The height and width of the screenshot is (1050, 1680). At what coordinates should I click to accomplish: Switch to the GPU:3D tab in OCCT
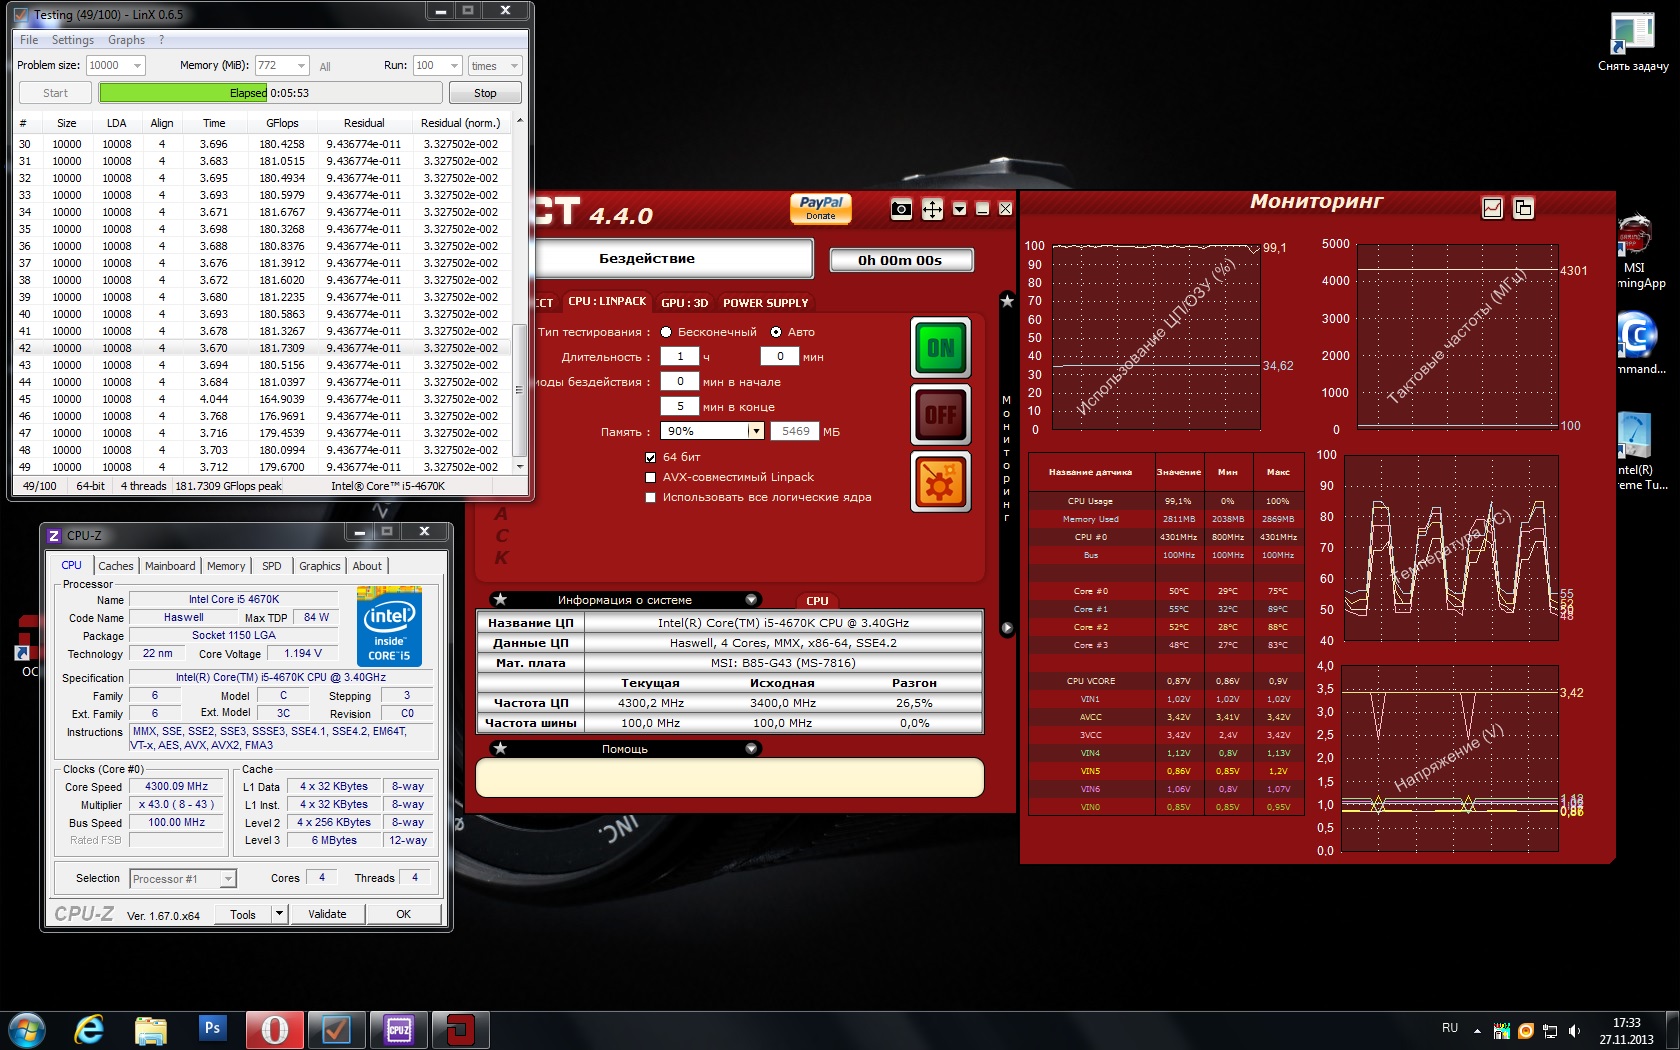684,303
